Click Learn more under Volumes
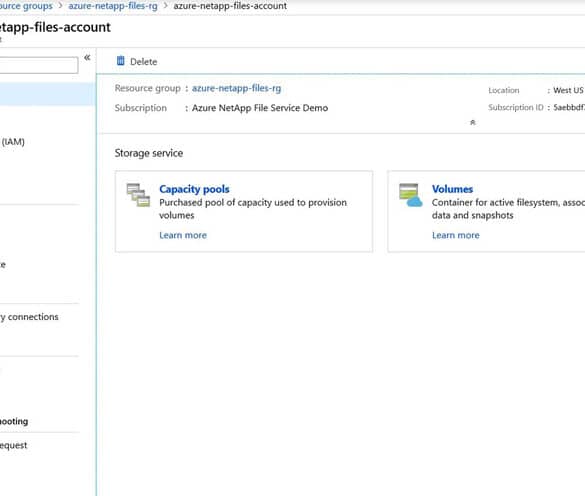Viewport: 585px width, 496px height. [456, 235]
